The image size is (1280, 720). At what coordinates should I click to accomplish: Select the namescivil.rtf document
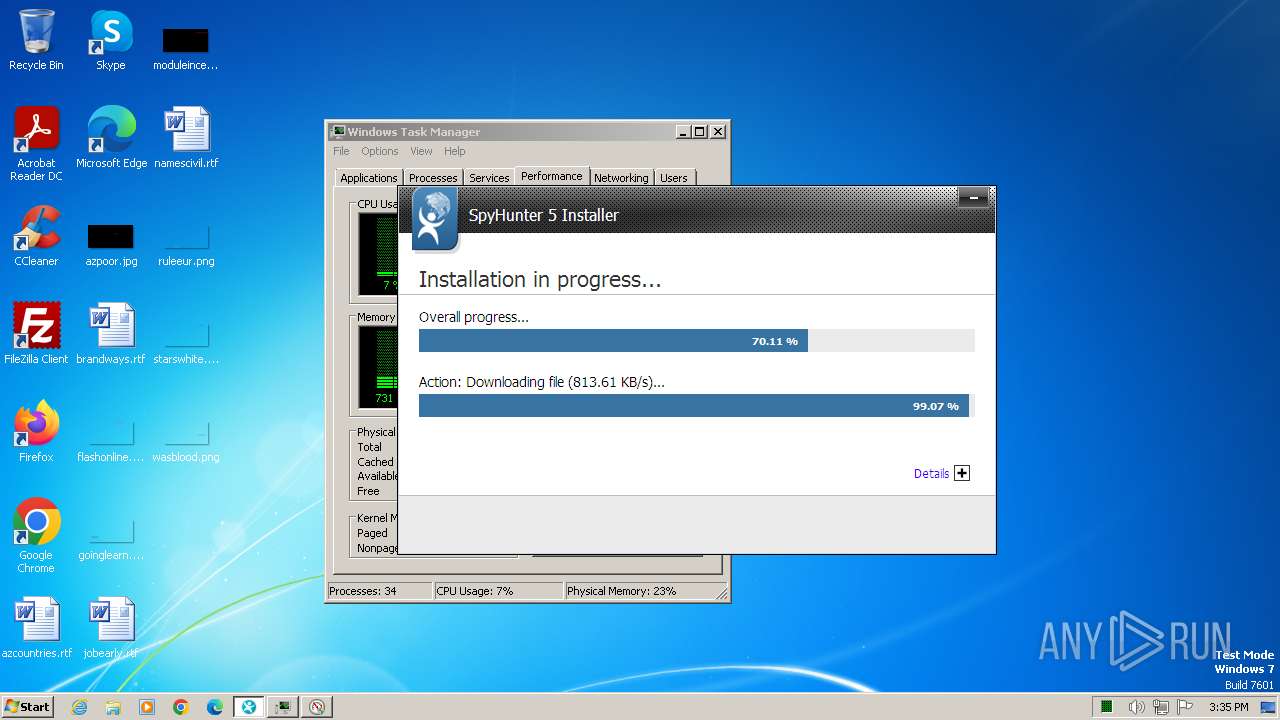pos(186,138)
